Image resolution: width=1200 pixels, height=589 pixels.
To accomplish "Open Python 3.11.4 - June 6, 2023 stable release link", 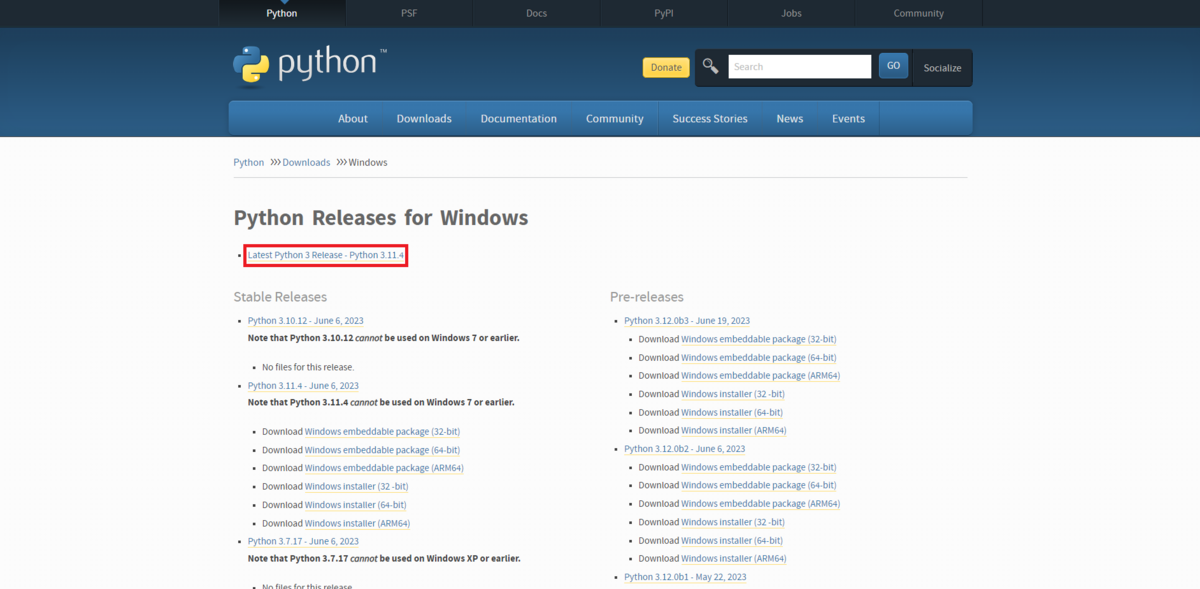I will pyautogui.click(x=303, y=385).
